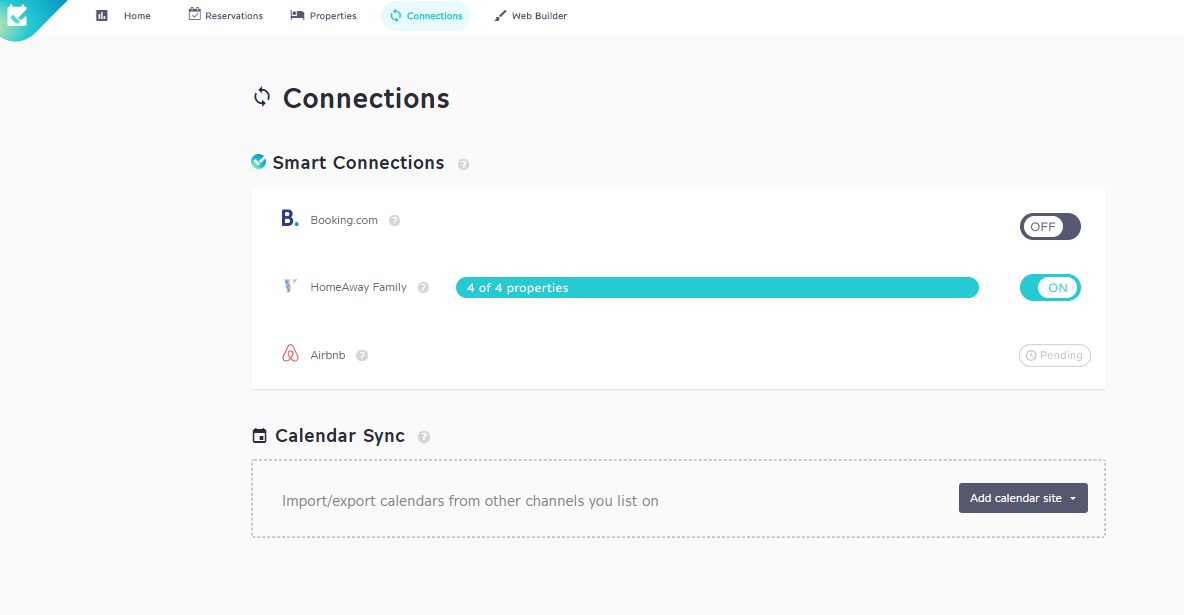
Task: Click the app logo in top-left corner
Action: coord(17,15)
